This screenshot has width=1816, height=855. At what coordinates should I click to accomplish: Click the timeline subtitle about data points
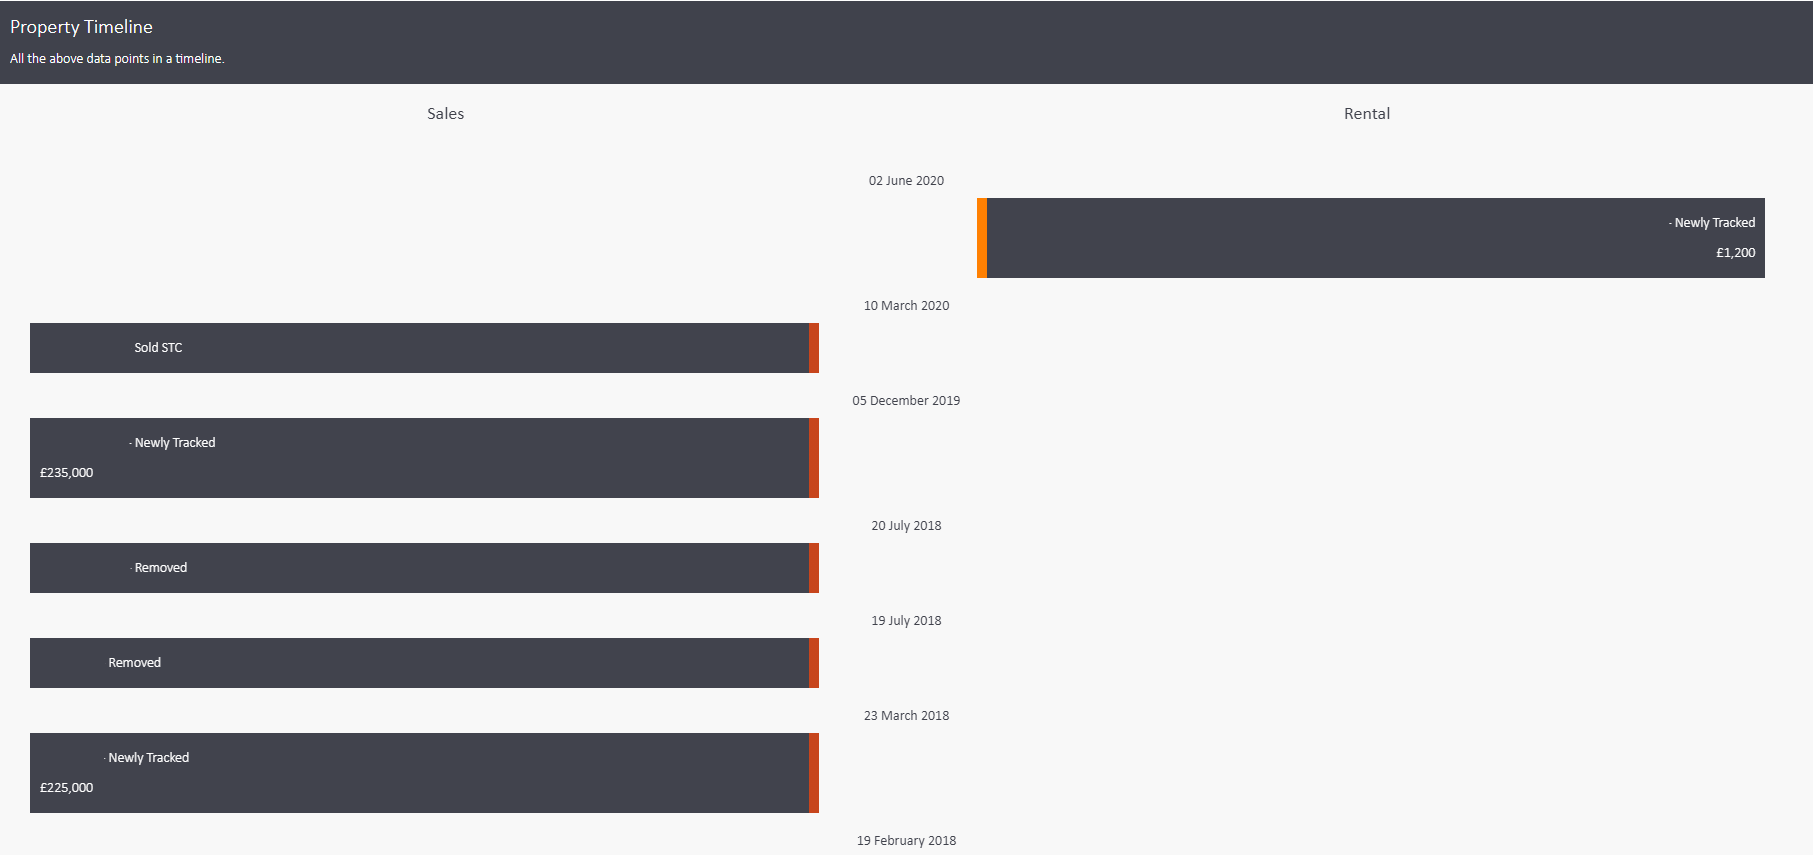[117, 59]
